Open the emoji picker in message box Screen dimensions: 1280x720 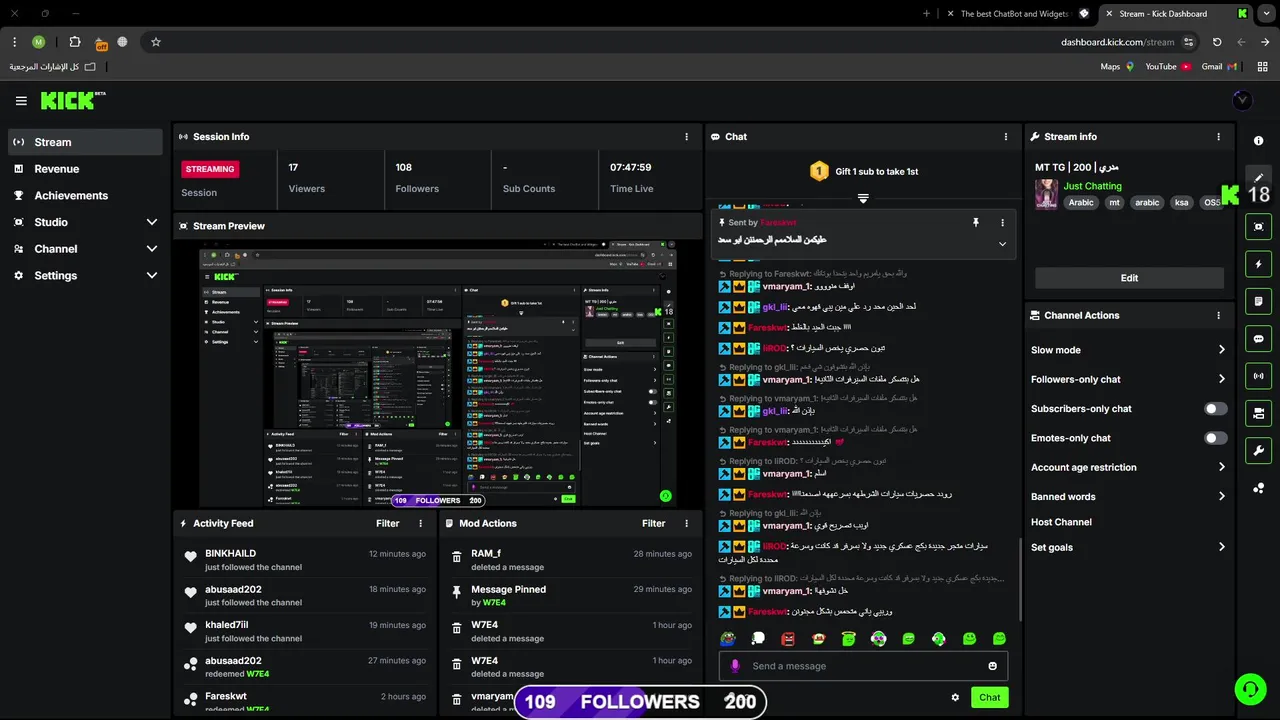click(x=992, y=666)
